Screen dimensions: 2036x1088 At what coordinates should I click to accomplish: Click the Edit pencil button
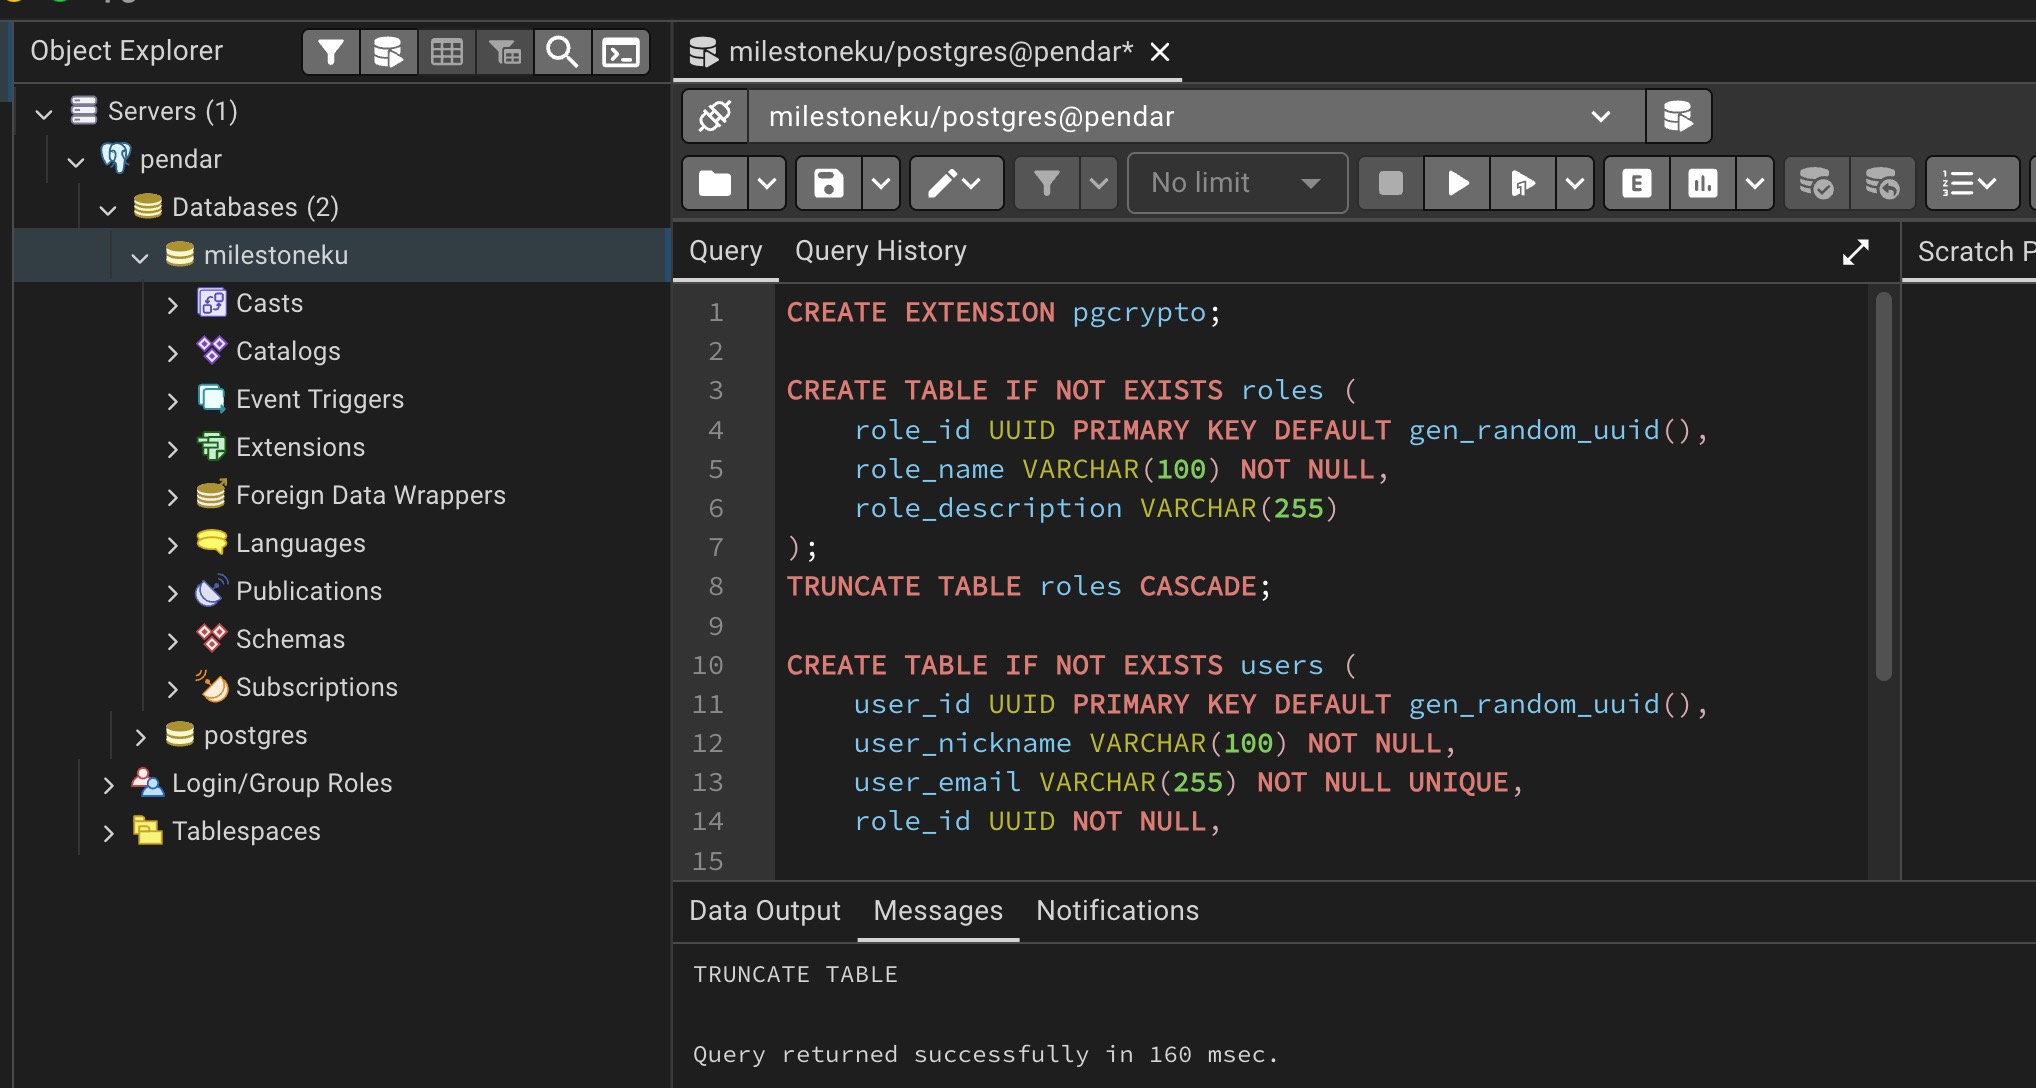coord(956,183)
